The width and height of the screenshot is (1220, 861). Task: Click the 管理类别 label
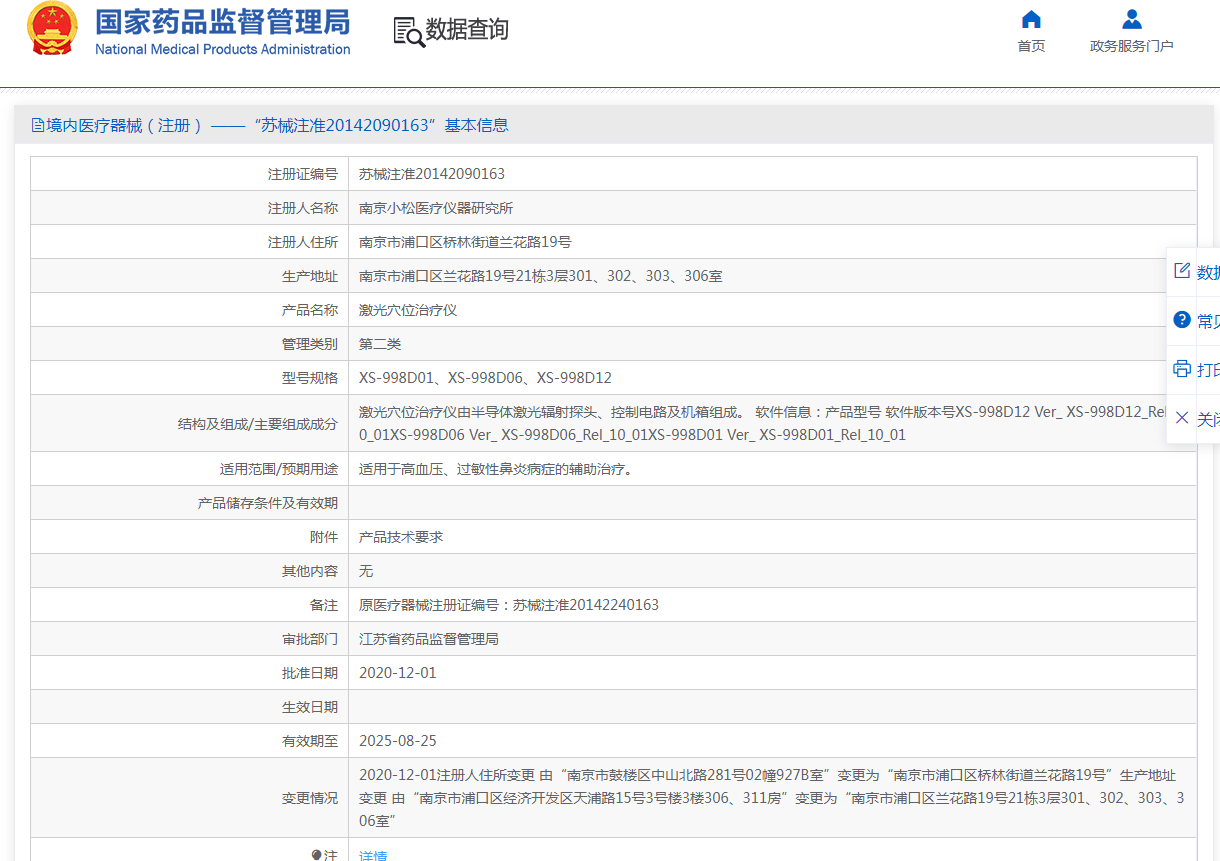pos(310,344)
